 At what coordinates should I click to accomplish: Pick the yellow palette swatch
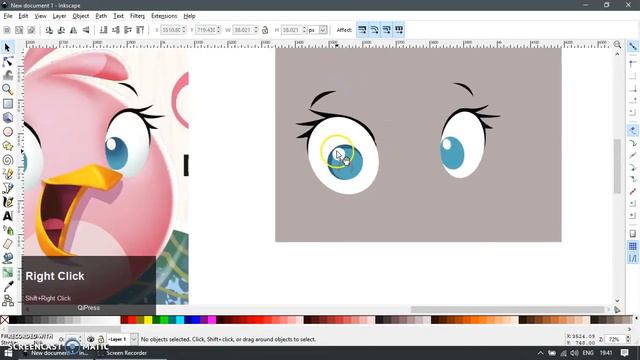tap(148, 320)
